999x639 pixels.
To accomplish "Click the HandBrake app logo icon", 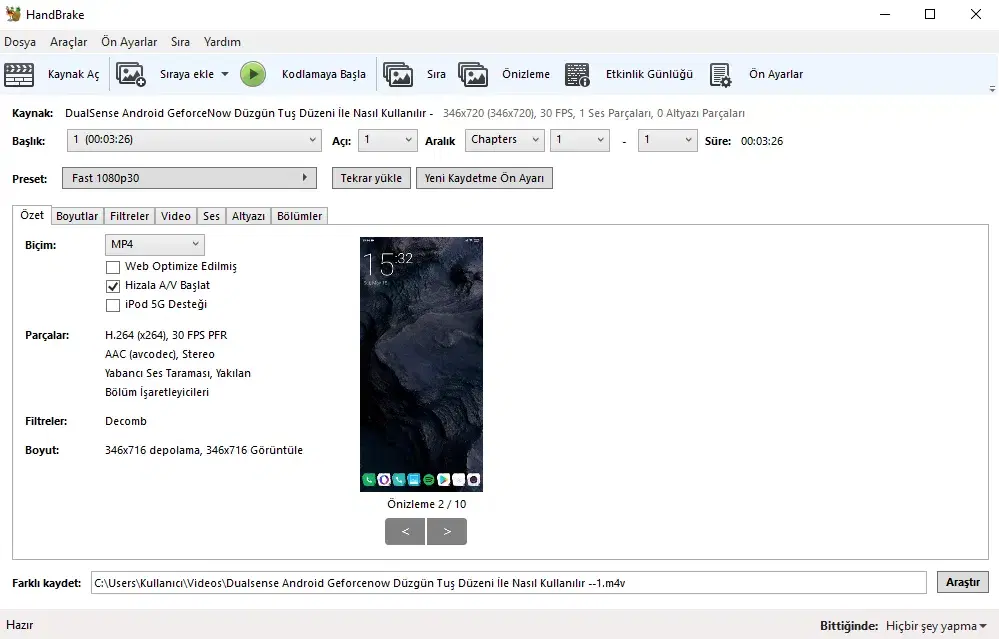I will pos(13,14).
